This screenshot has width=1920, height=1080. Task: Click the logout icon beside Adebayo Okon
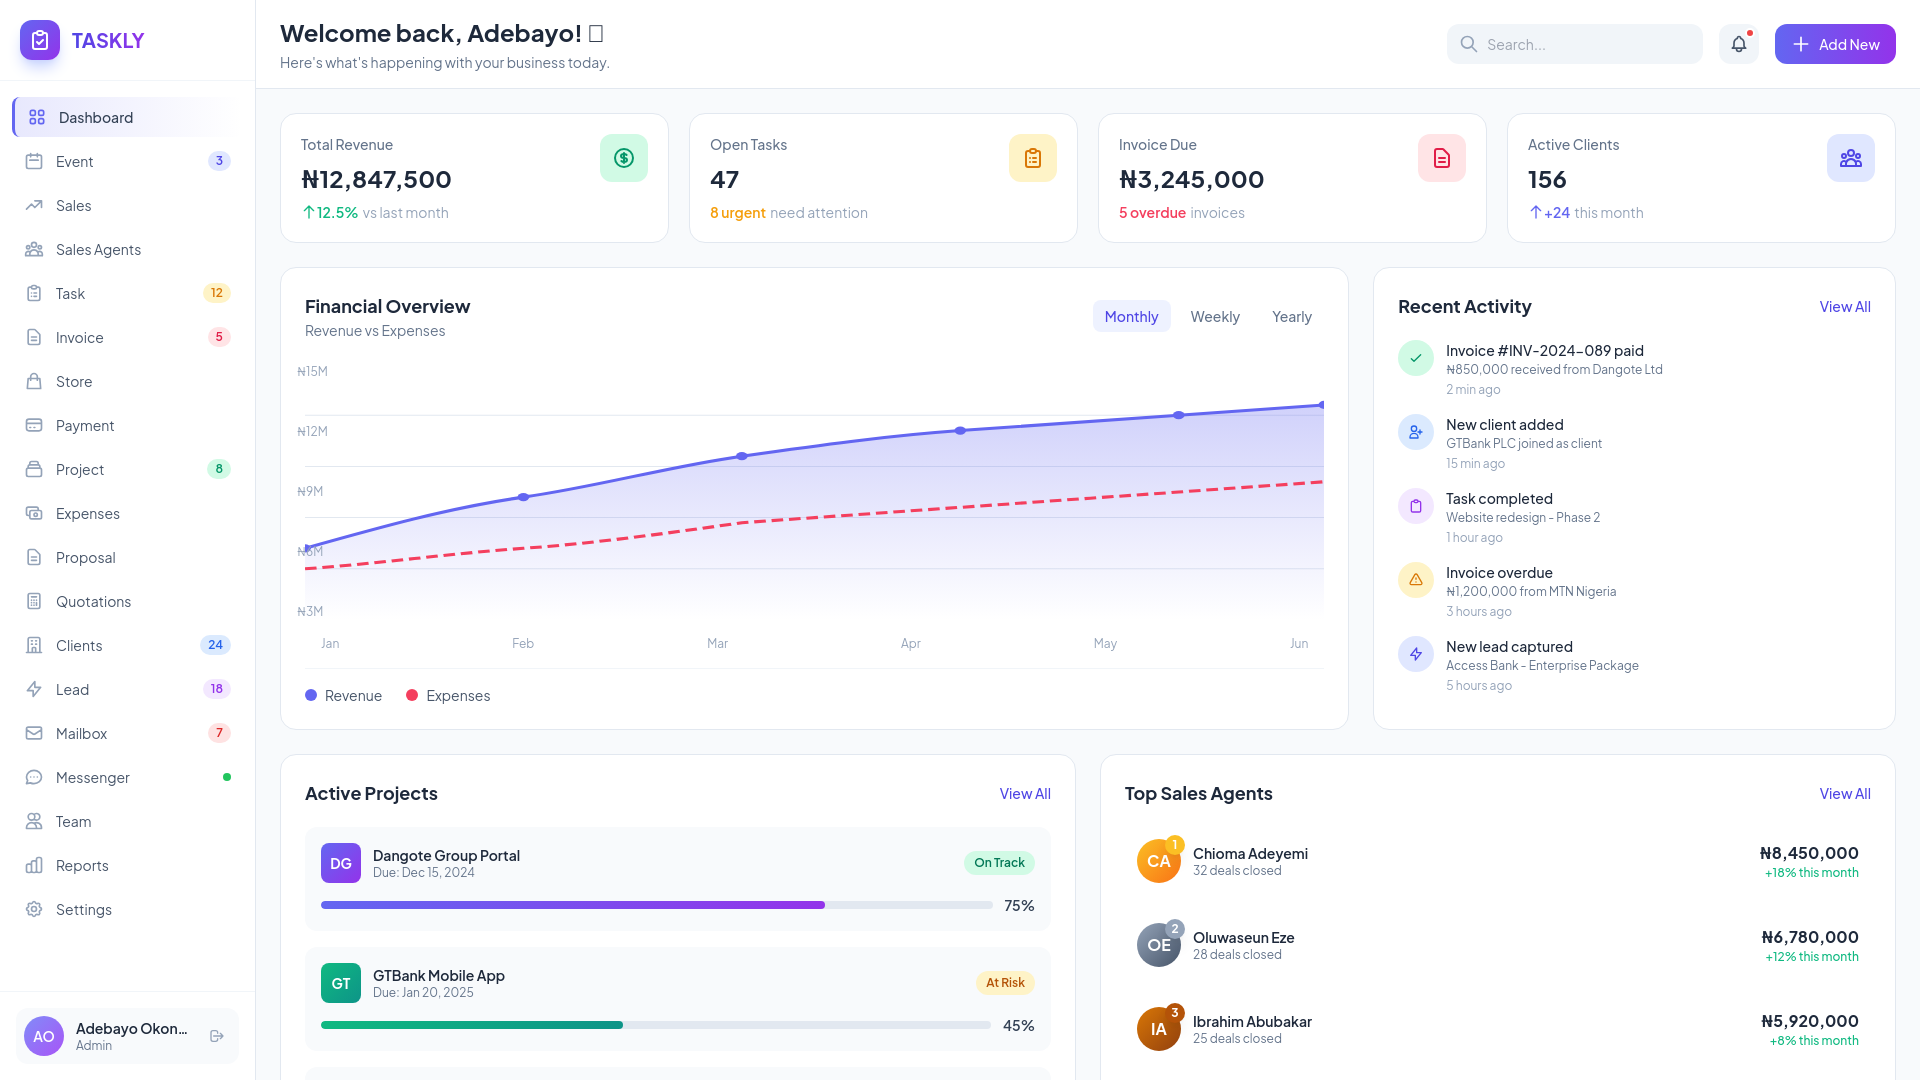click(x=217, y=1036)
